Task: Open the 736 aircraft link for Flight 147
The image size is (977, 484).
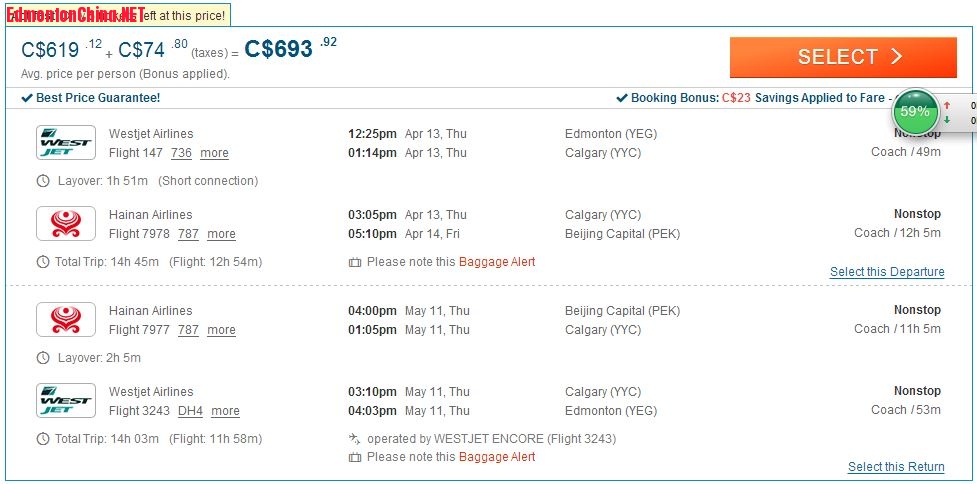Action: click(x=181, y=153)
